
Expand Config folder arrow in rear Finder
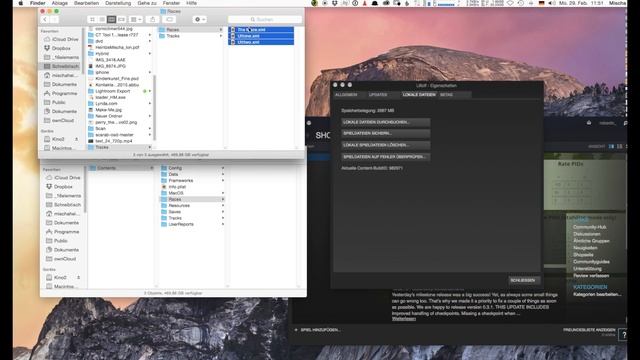(223, 168)
